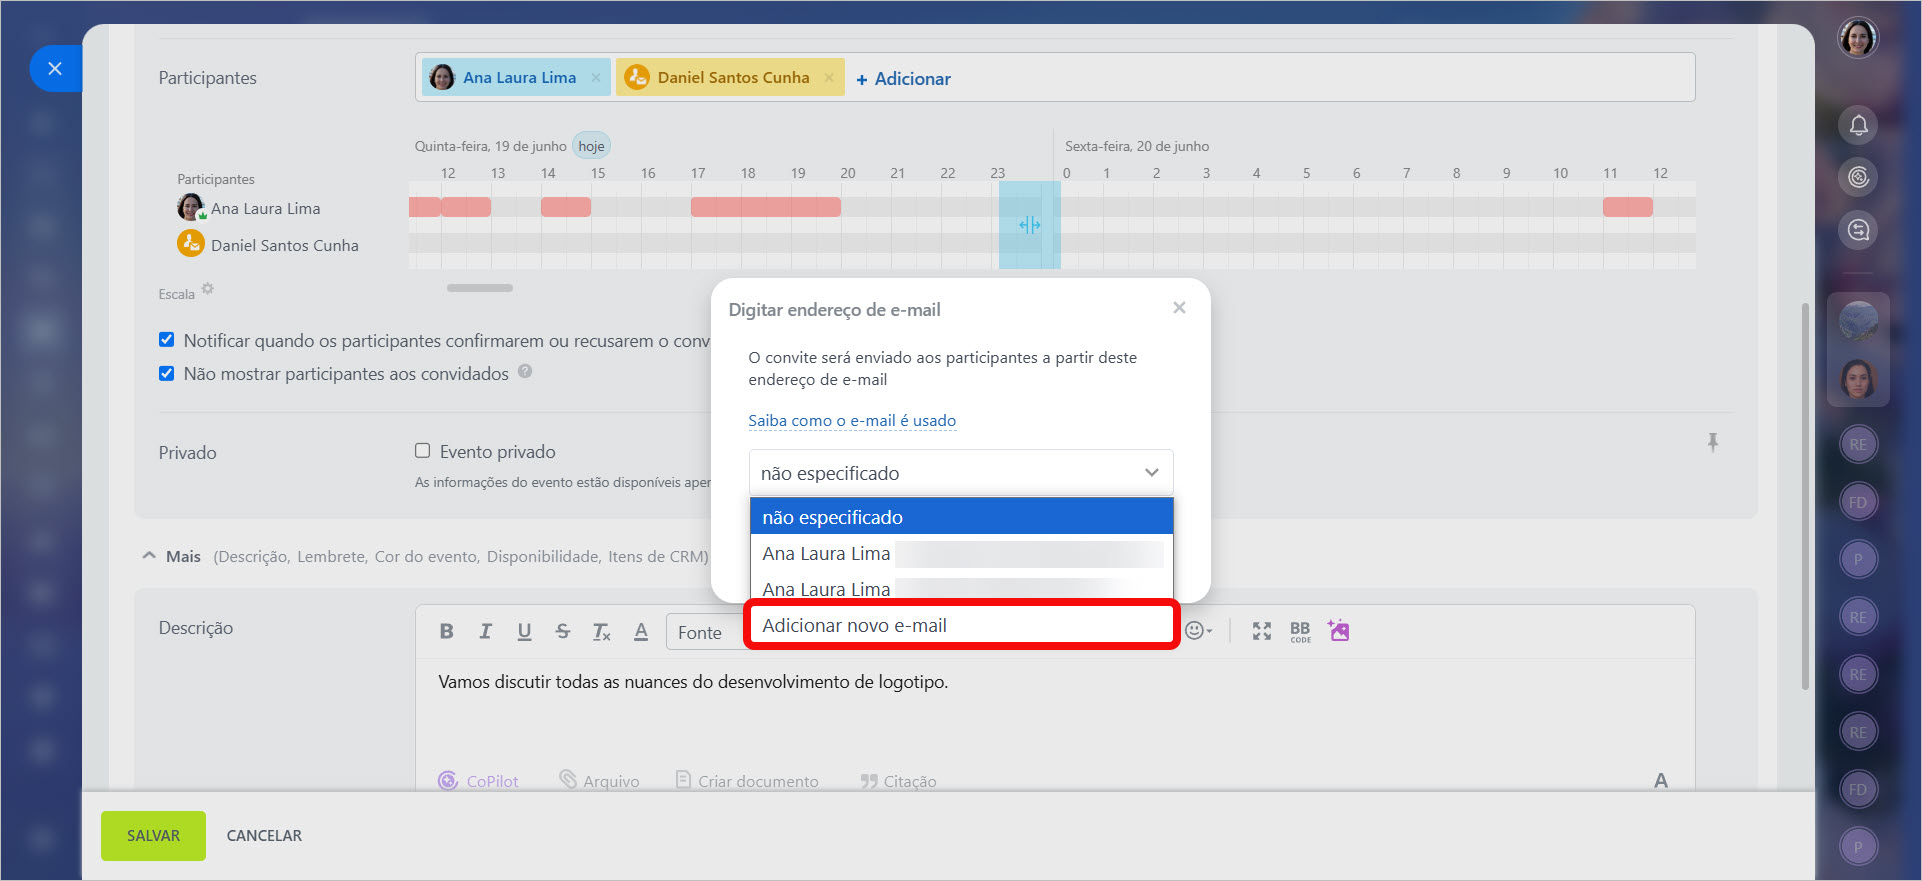Image resolution: width=1922 pixels, height=881 pixels.
Task: Open the chat search icon in the sidebar
Action: coord(1858,230)
